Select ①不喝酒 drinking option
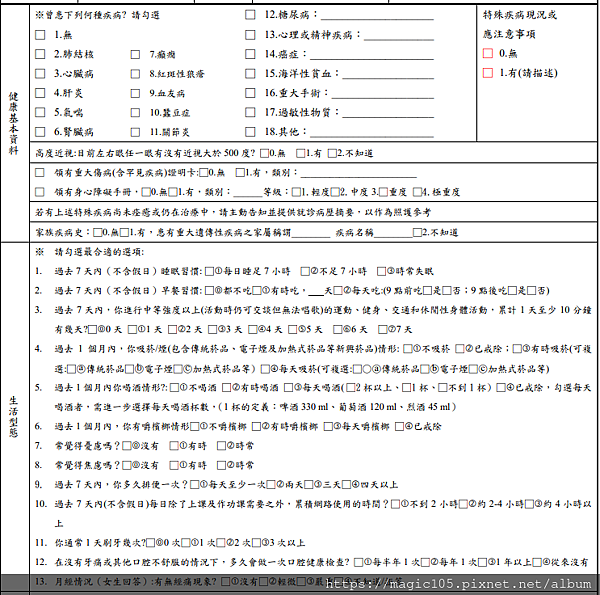600x595 pixels. coord(174,388)
